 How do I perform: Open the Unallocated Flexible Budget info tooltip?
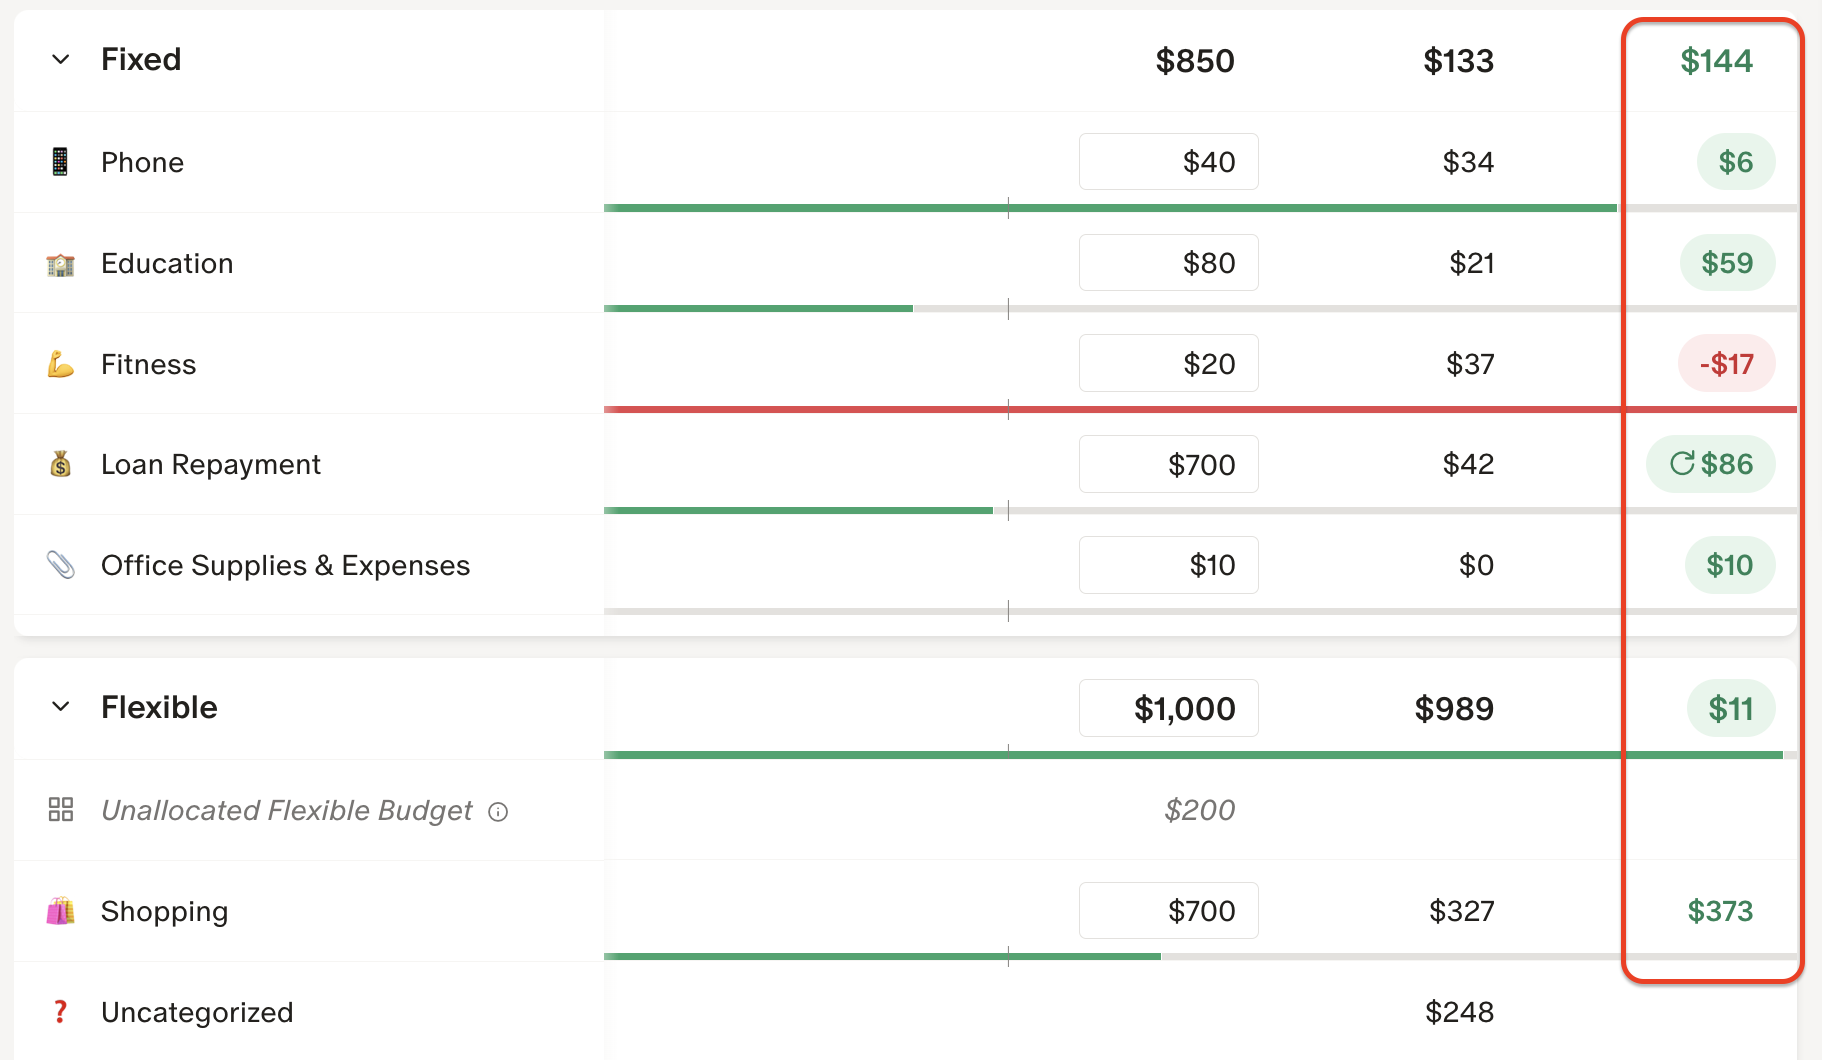(498, 812)
